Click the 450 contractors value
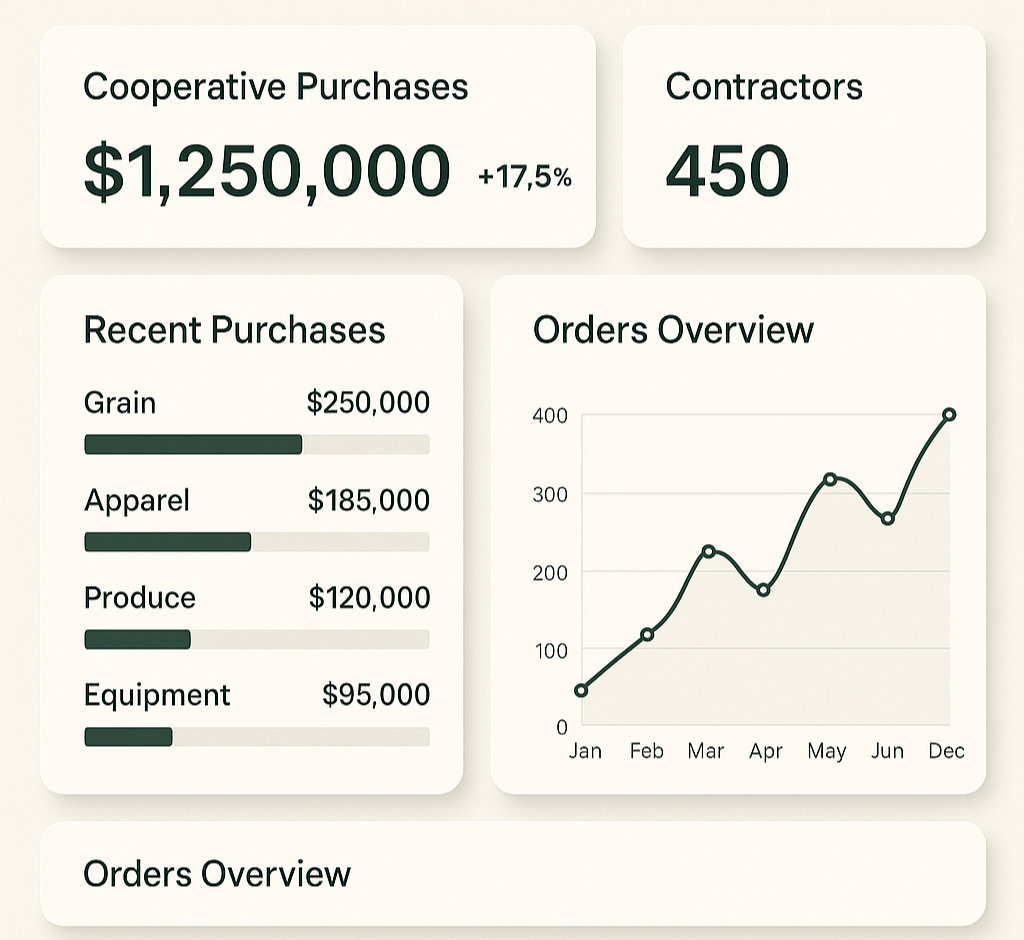This screenshot has height=940, width=1024. point(727,170)
